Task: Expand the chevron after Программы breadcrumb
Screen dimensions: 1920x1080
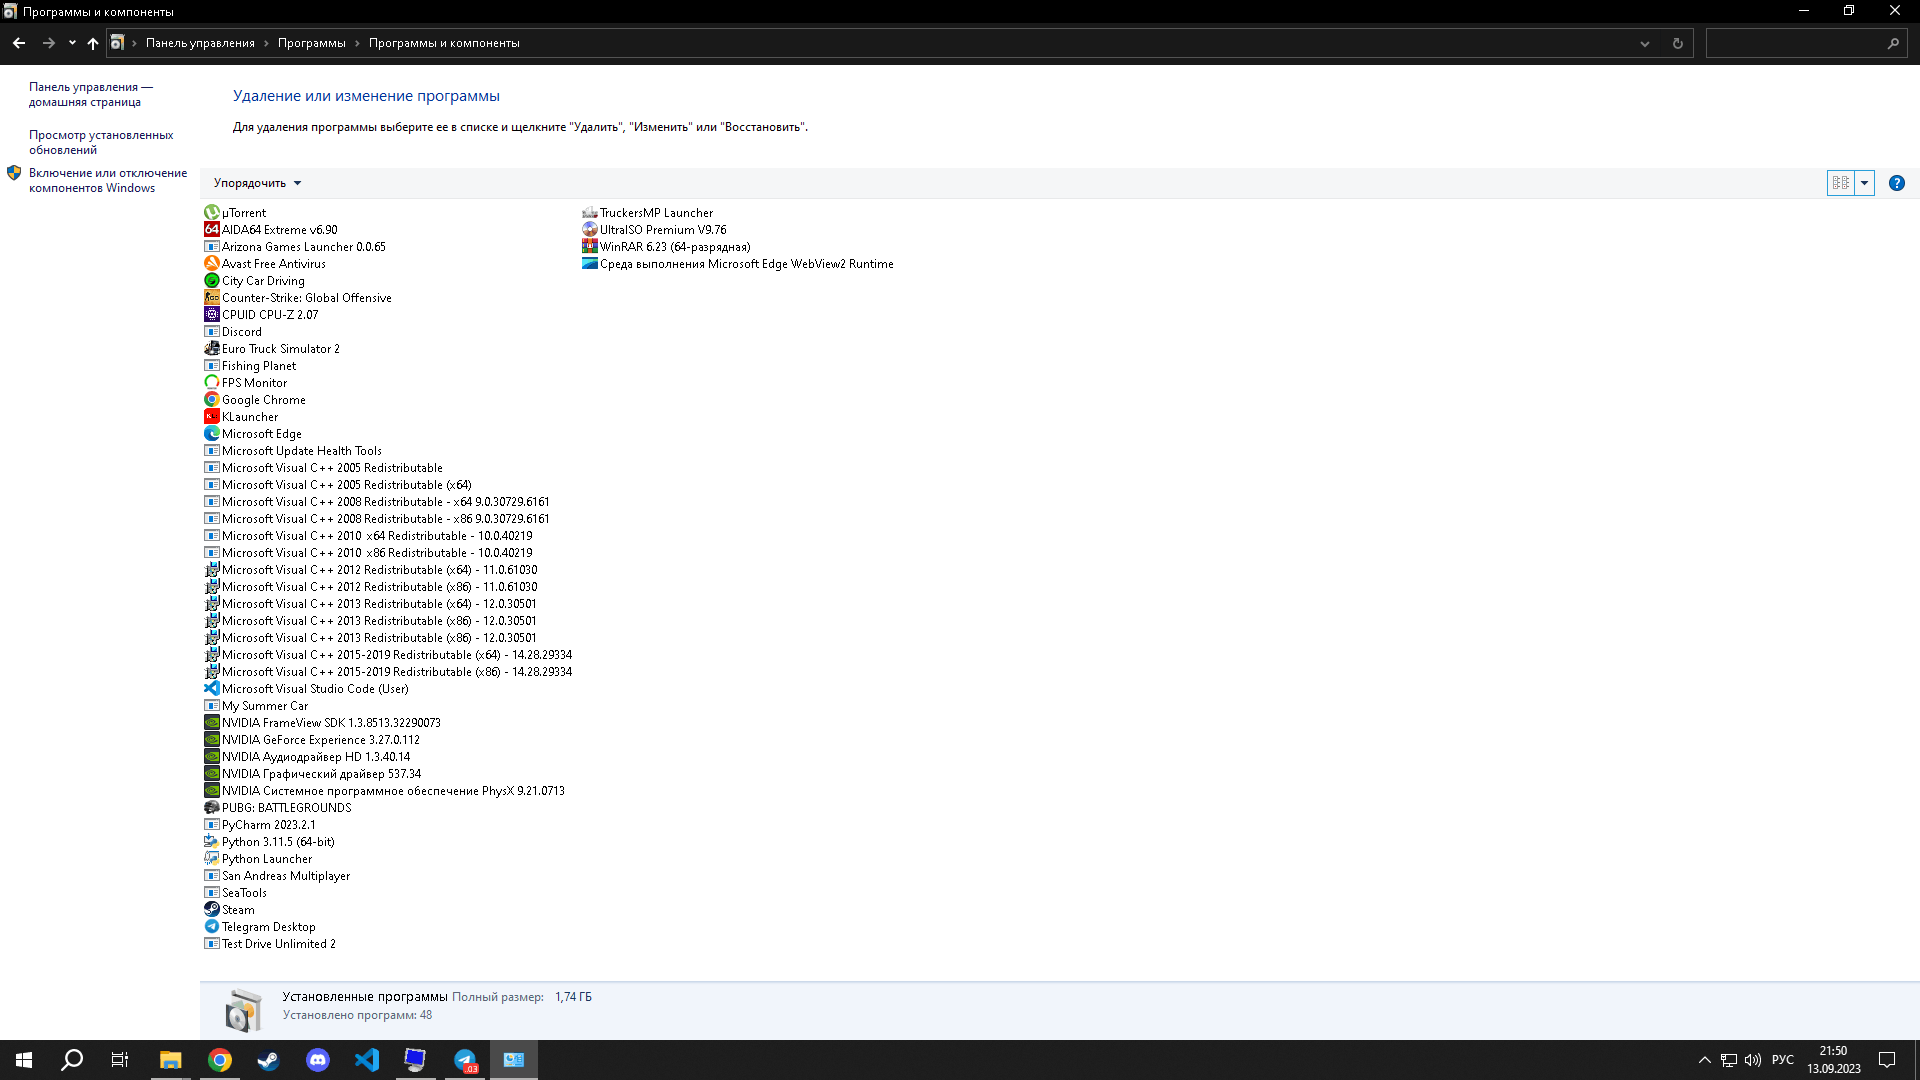Action: (x=357, y=43)
